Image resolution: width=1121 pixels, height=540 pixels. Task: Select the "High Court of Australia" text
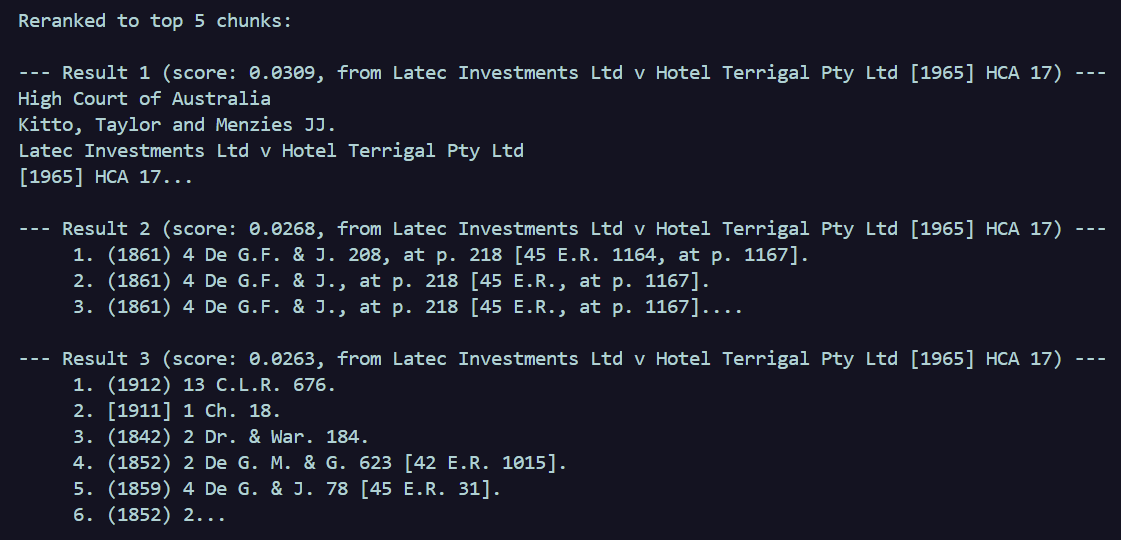point(144,98)
